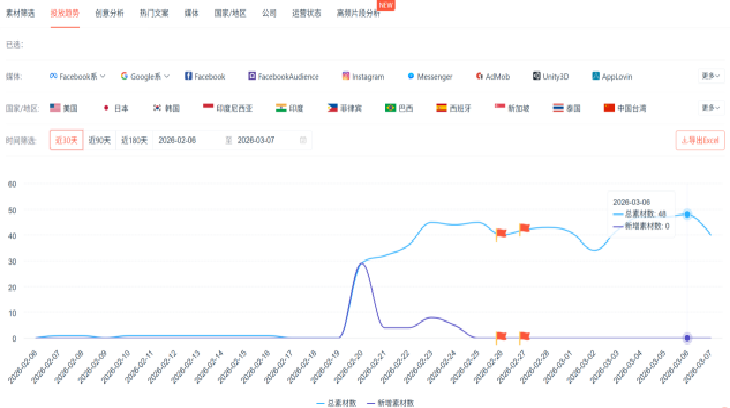Select the Facebook media filter icon
Screen dimensions: 730x408
coord(189,76)
